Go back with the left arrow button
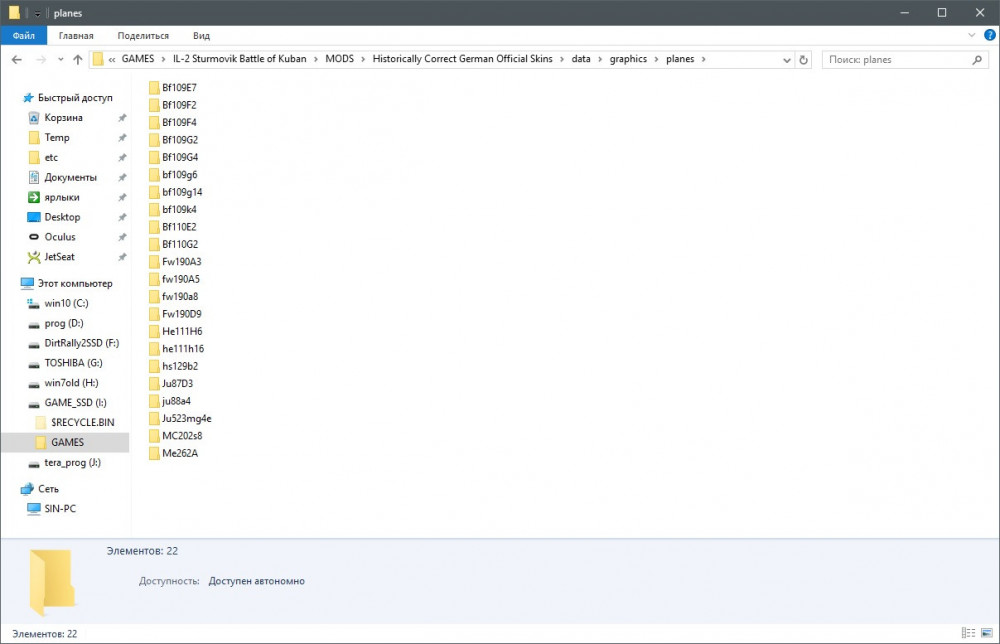 17,59
